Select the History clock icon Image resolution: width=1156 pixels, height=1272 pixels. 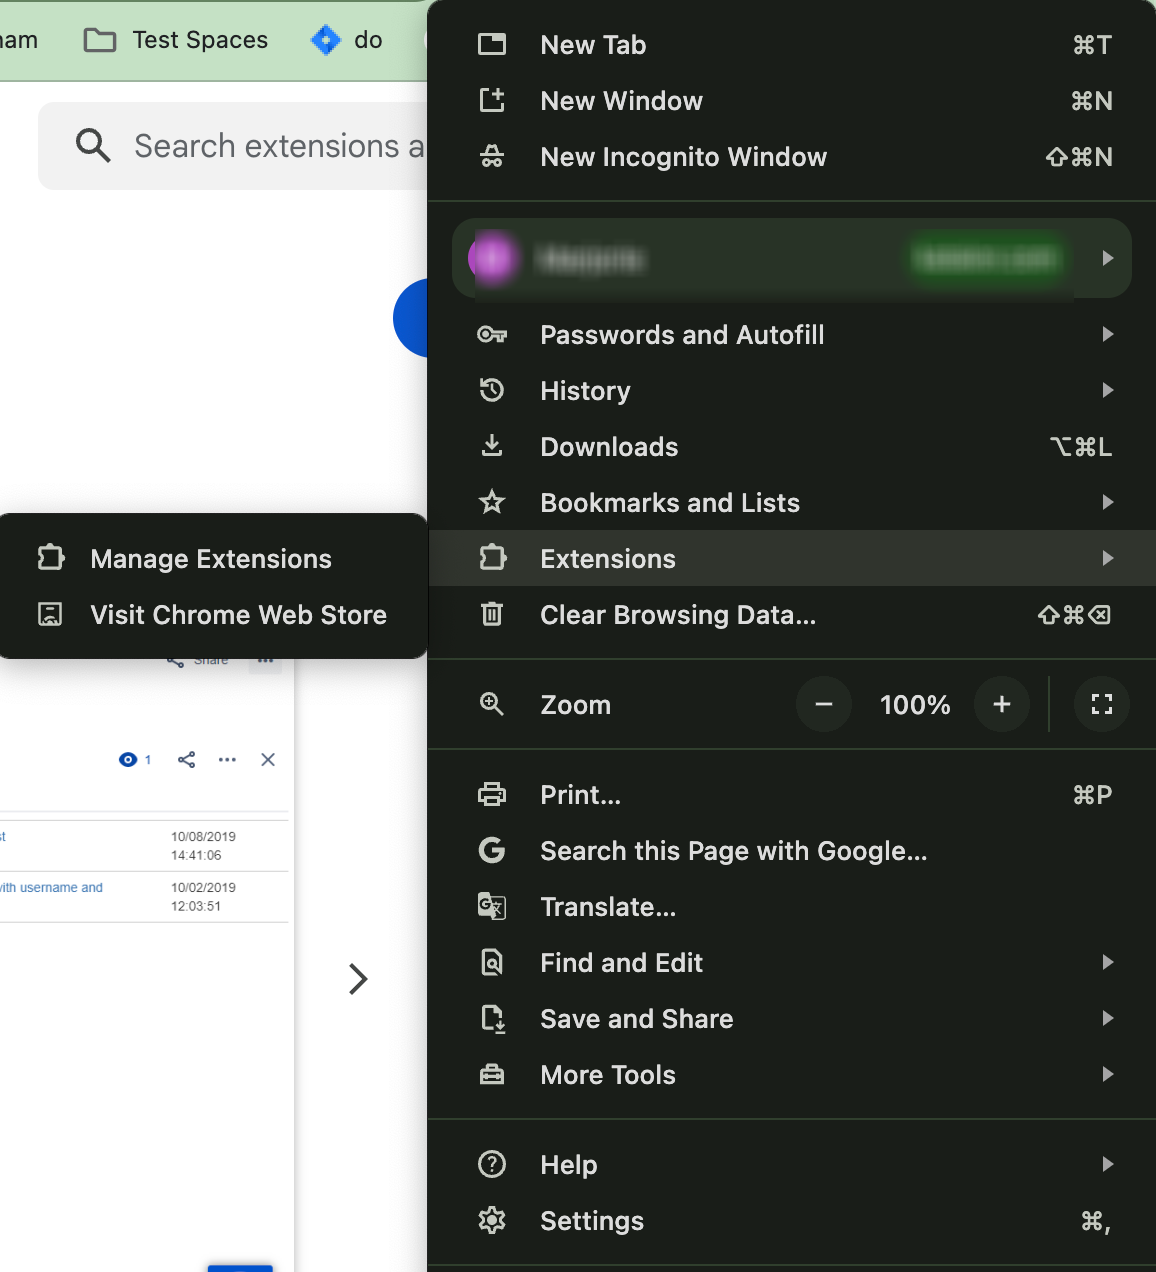[492, 390]
